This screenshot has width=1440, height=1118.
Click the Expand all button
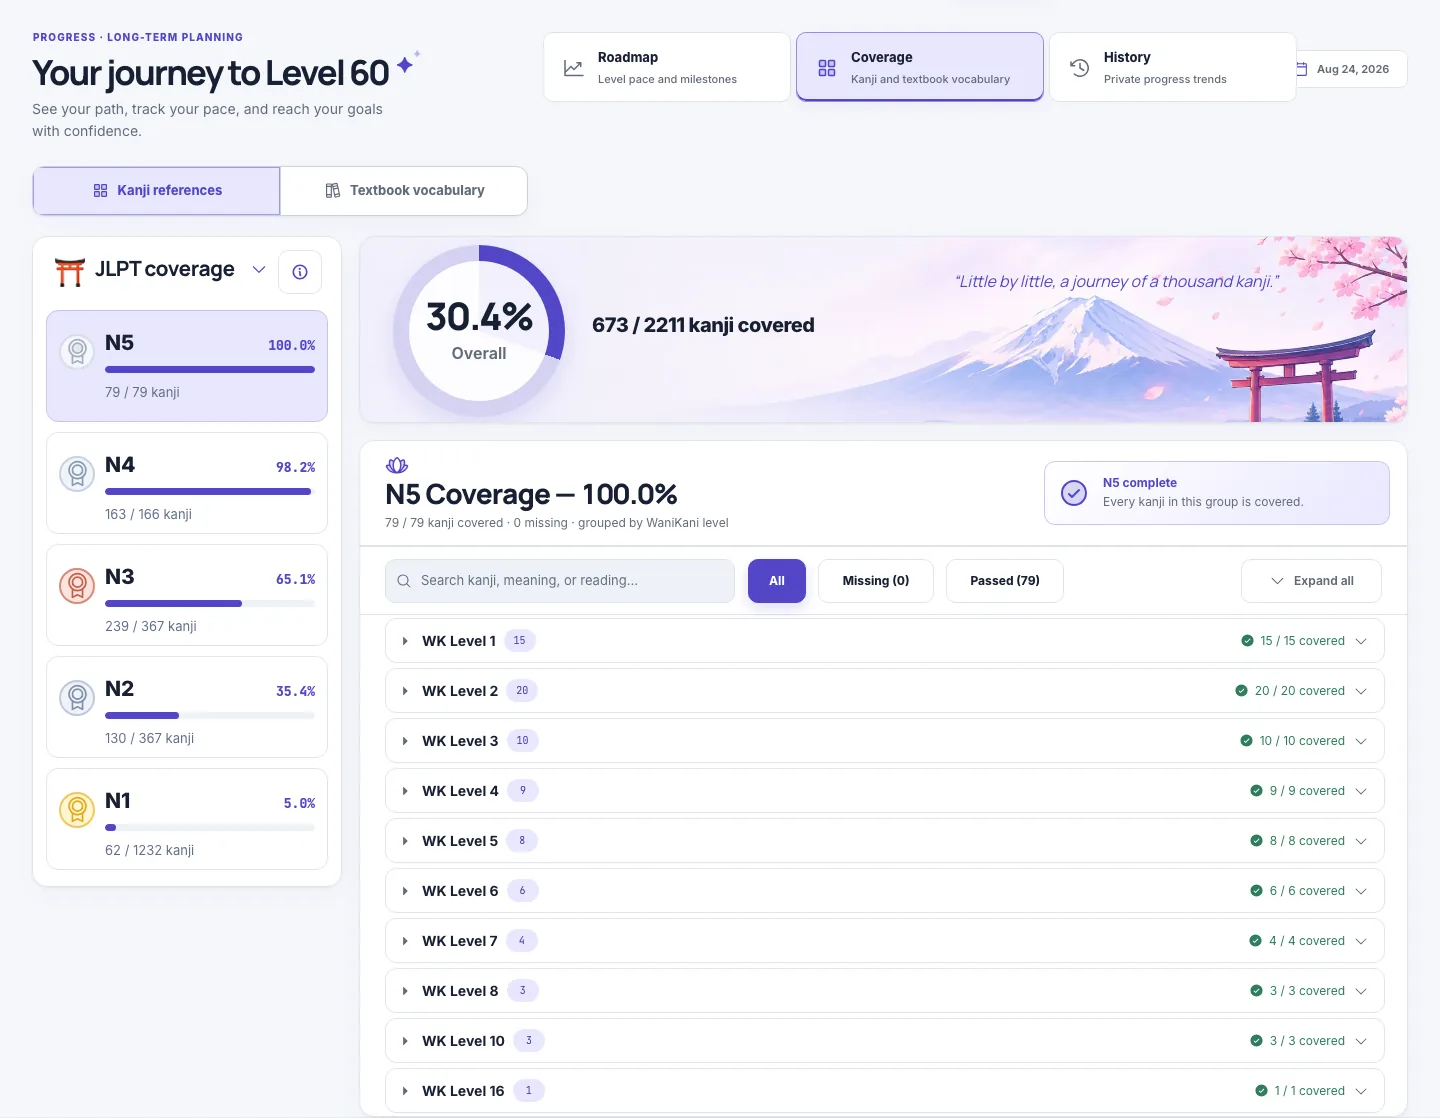[x=1312, y=581]
